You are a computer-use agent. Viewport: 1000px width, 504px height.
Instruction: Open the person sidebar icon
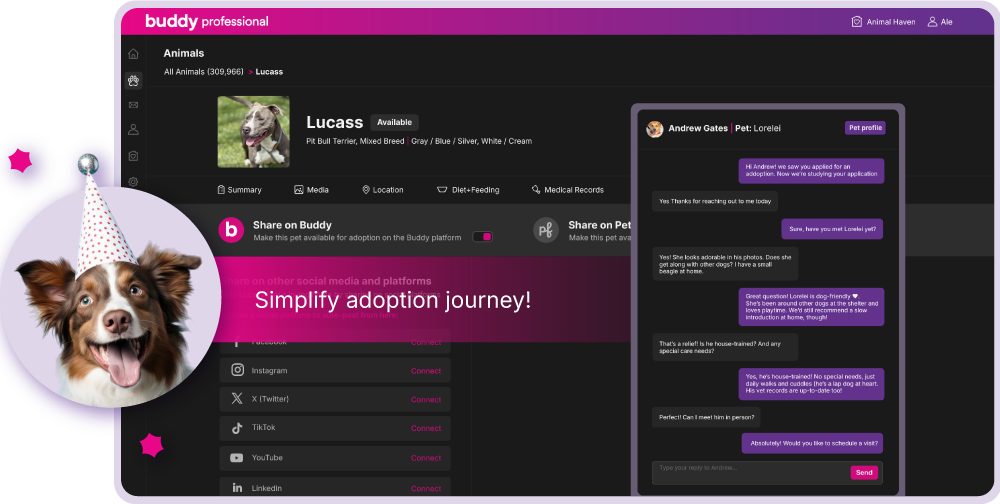click(x=133, y=130)
